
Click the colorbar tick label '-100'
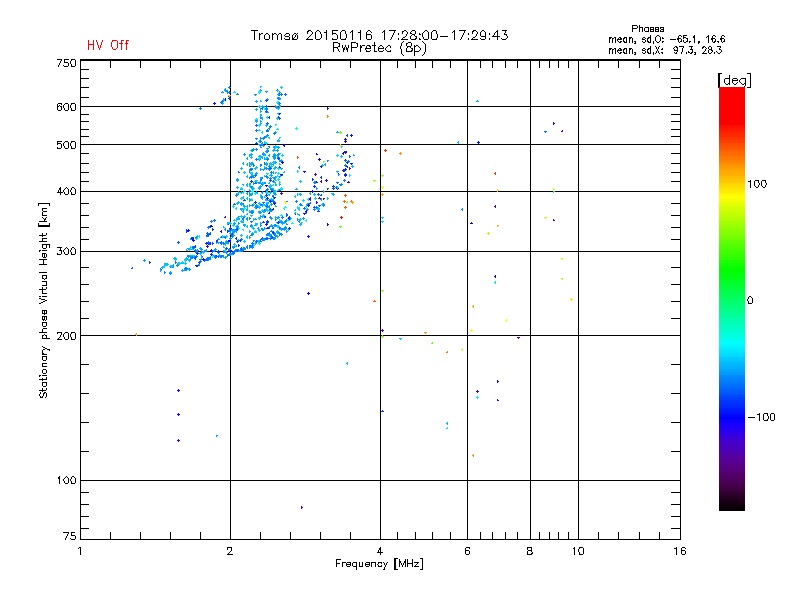pyautogui.click(x=761, y=417)
